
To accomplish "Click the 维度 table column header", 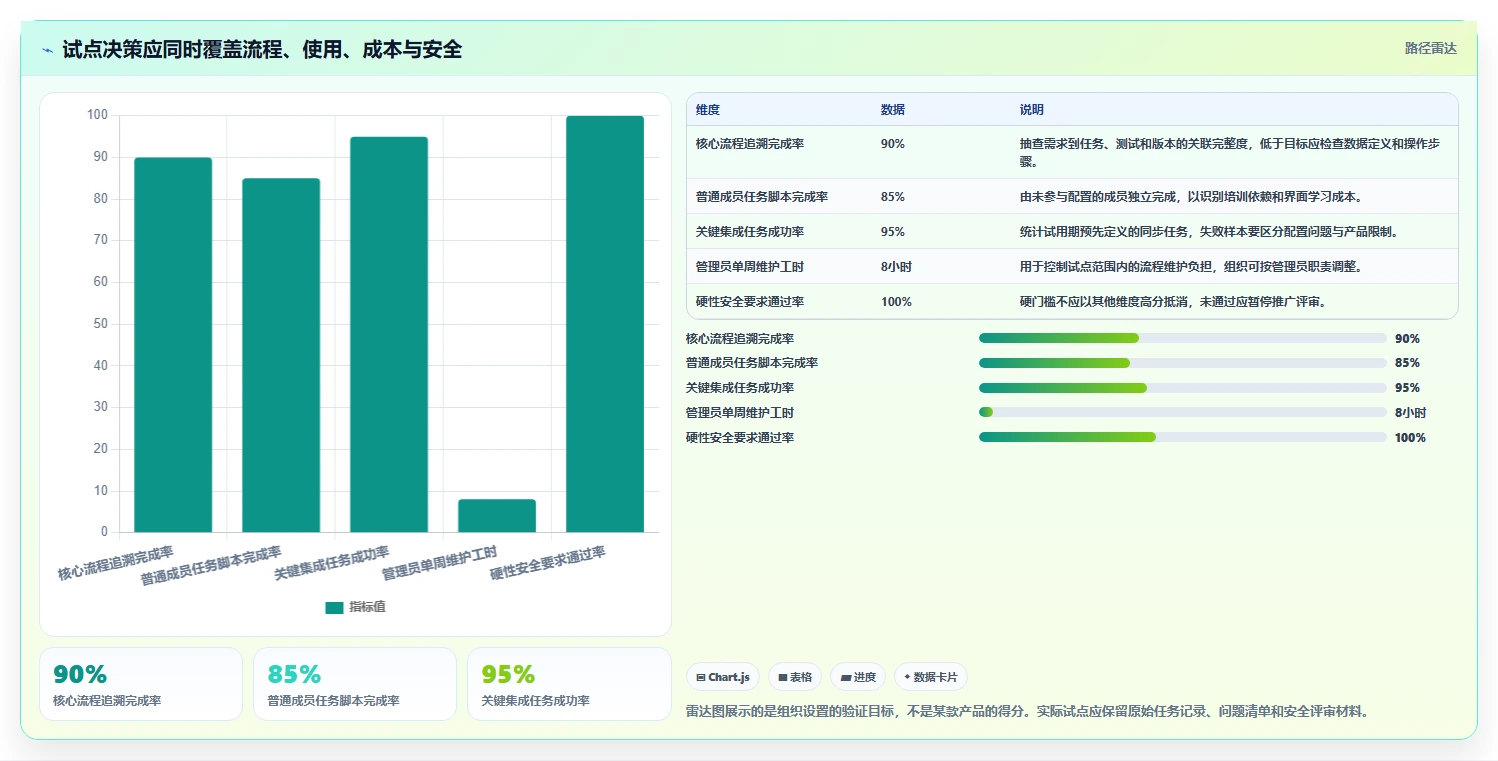I will click(x=708, y=110).
